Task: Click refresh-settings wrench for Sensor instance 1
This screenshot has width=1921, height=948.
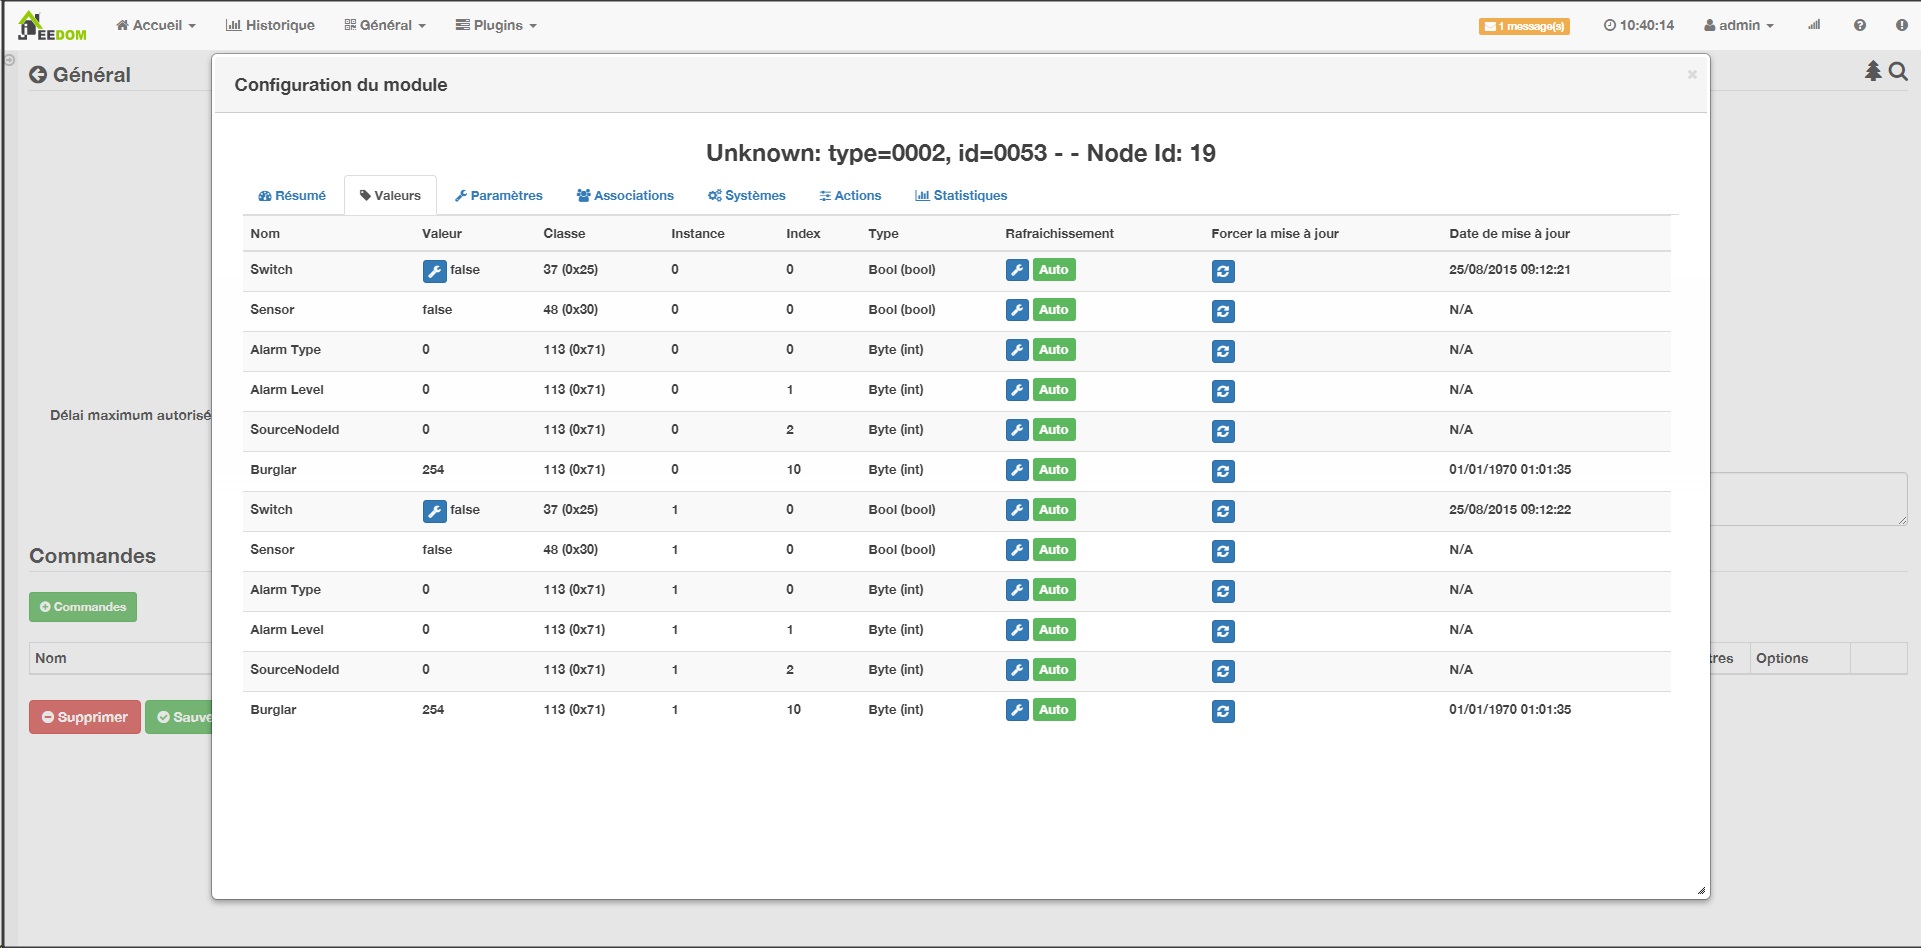Action: coord(1017,550)
